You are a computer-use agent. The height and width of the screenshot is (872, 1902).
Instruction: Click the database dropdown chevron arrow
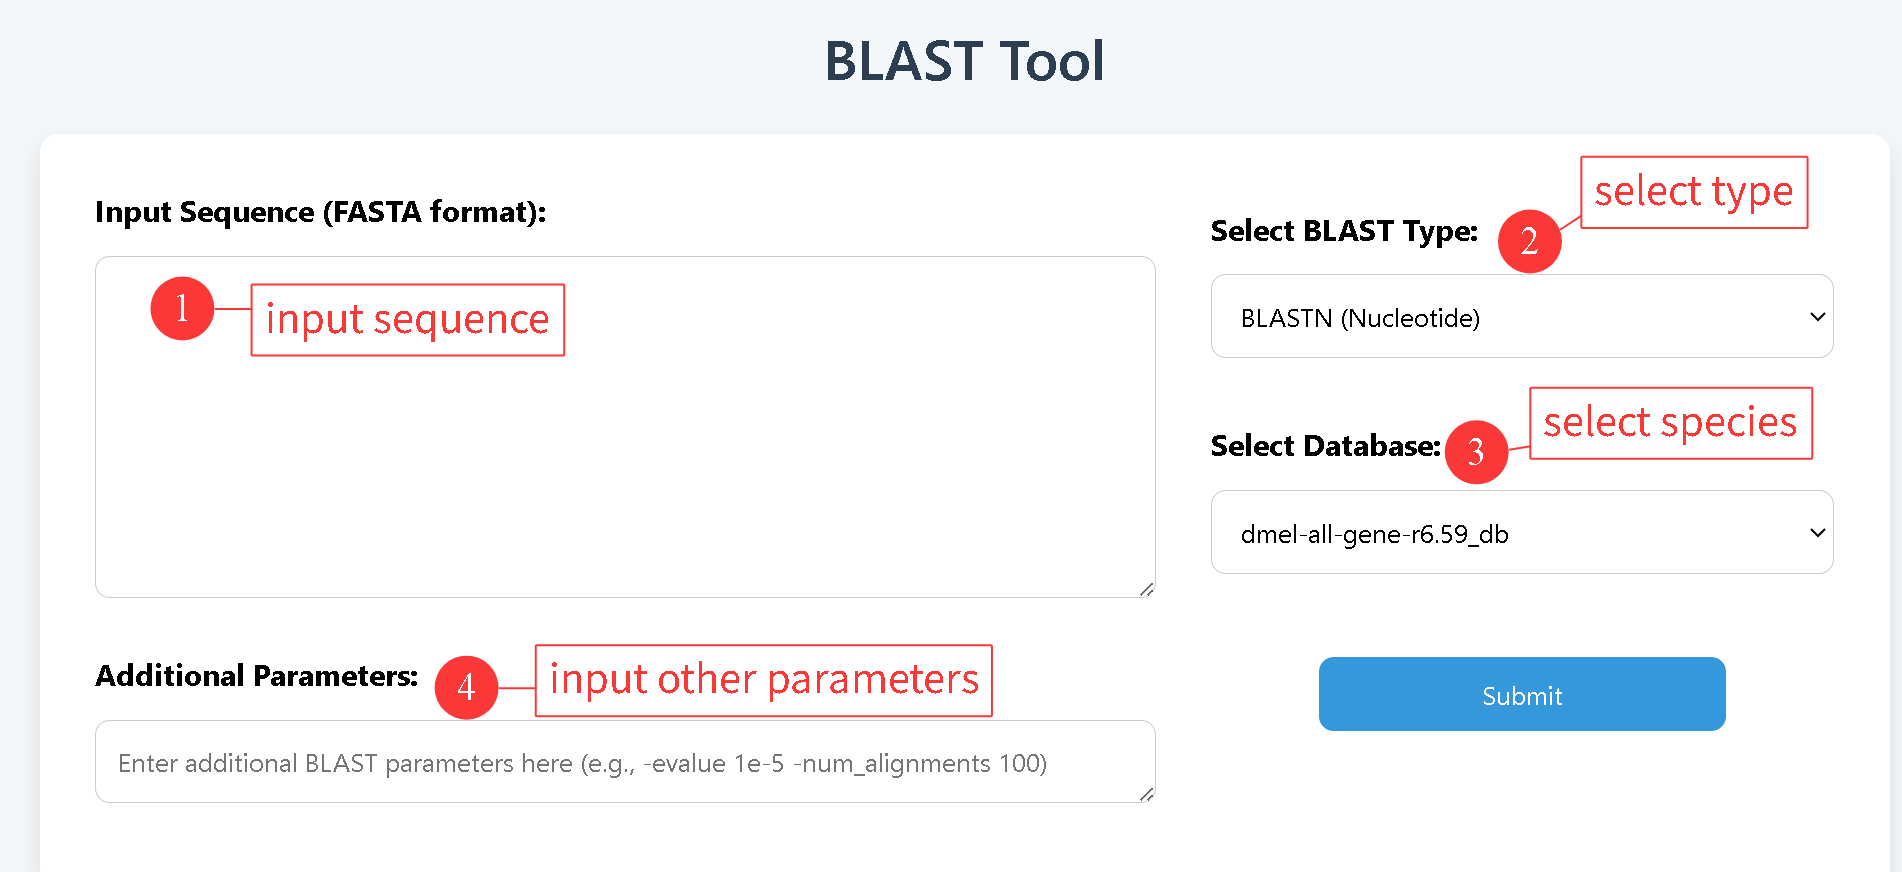pos(1817,533)
